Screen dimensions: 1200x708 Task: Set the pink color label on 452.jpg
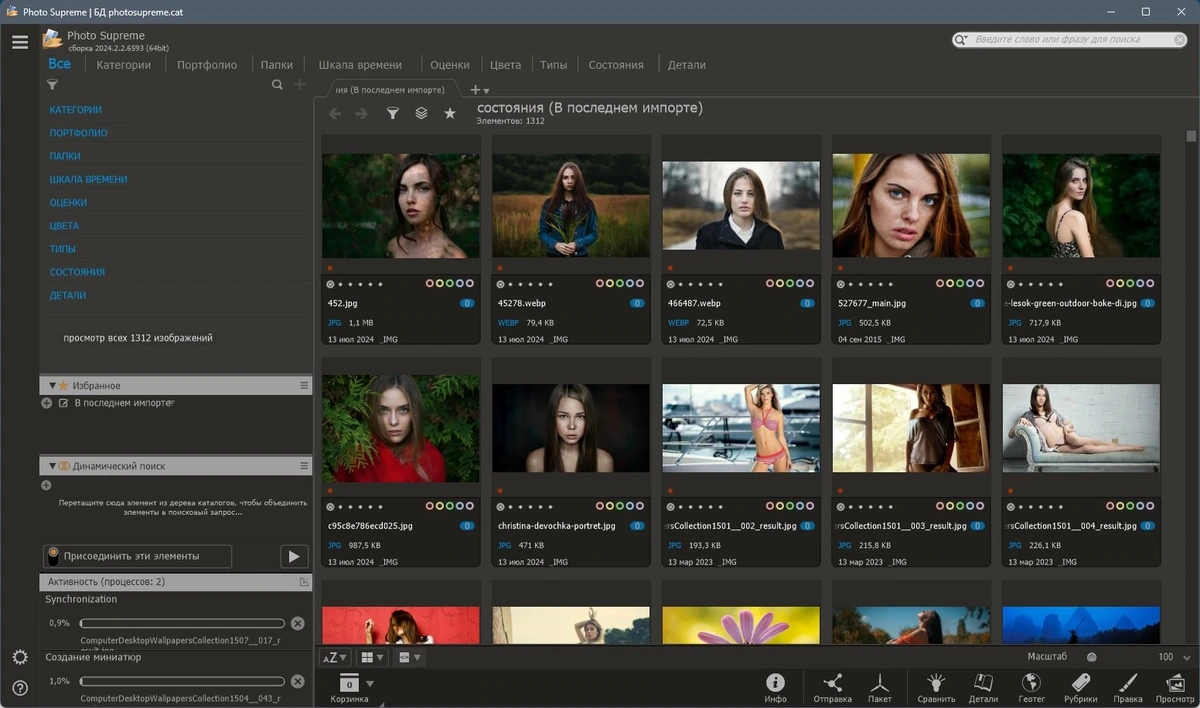[x=430, y=284]
